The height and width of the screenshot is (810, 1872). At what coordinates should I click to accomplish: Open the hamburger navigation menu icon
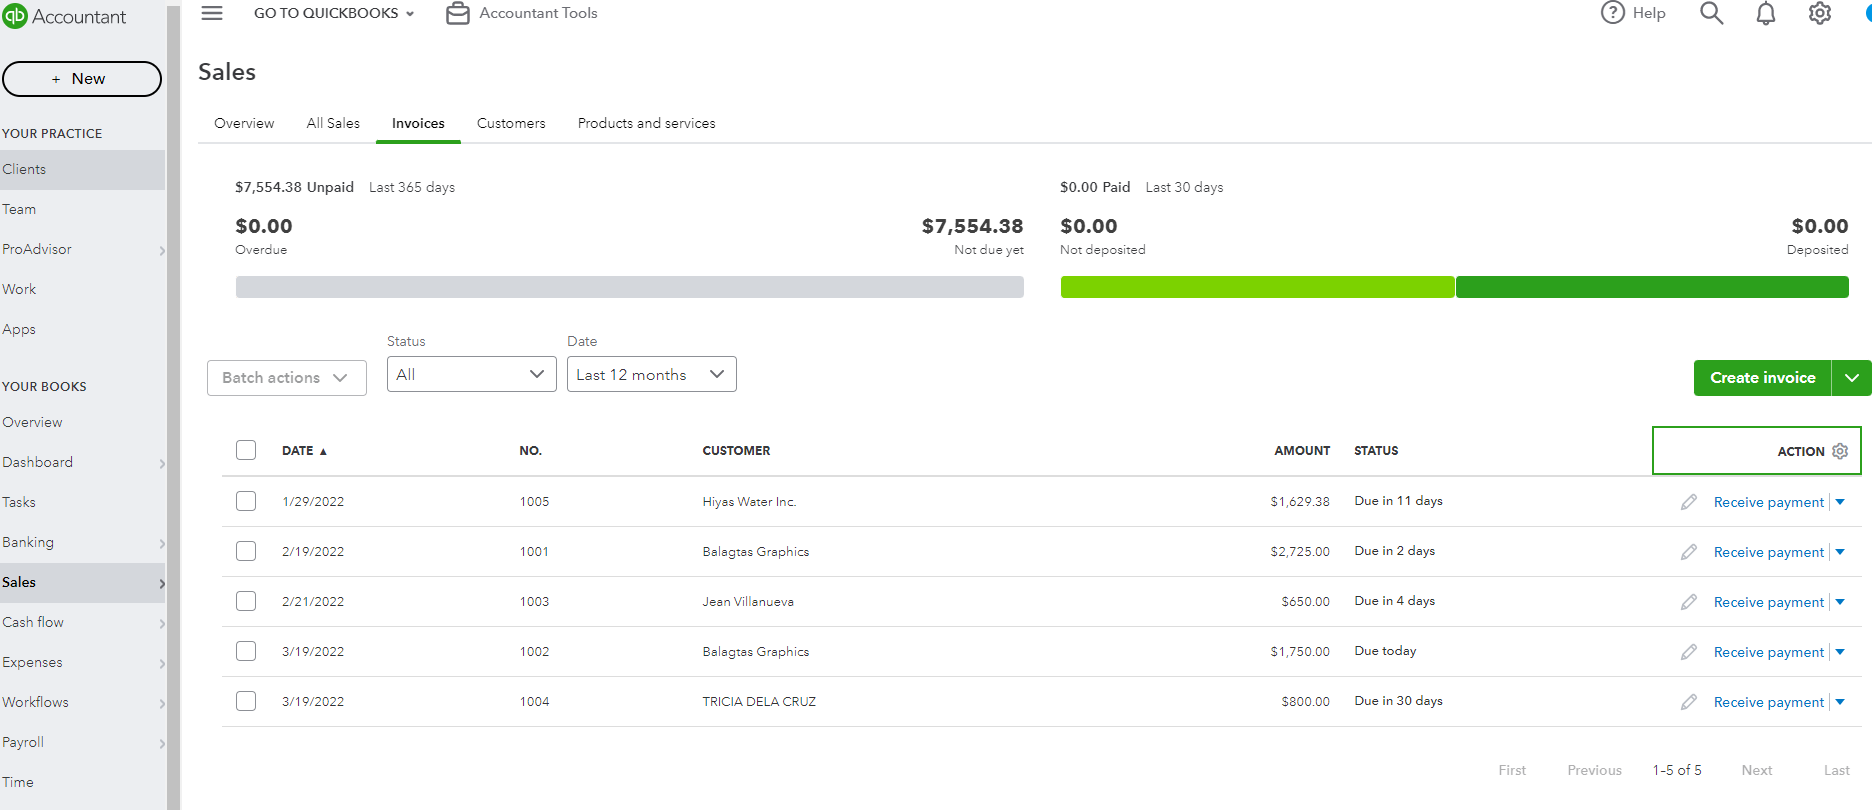click(212, 13)
